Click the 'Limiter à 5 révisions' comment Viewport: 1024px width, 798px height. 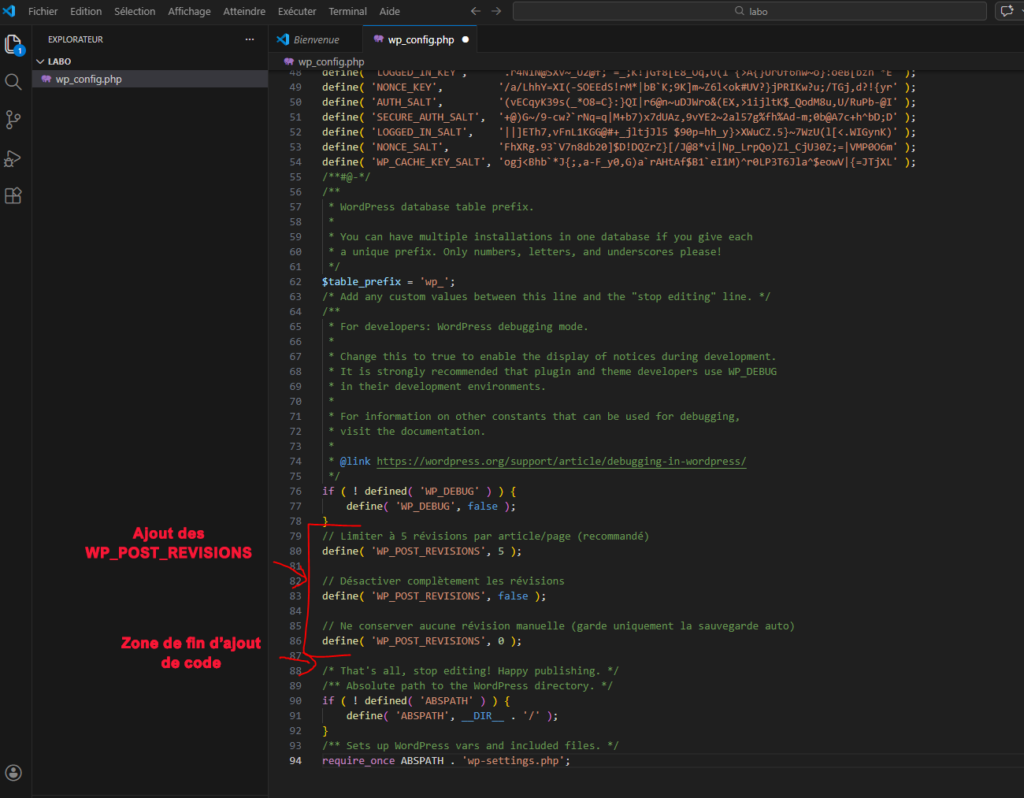(x=485, y=536)
